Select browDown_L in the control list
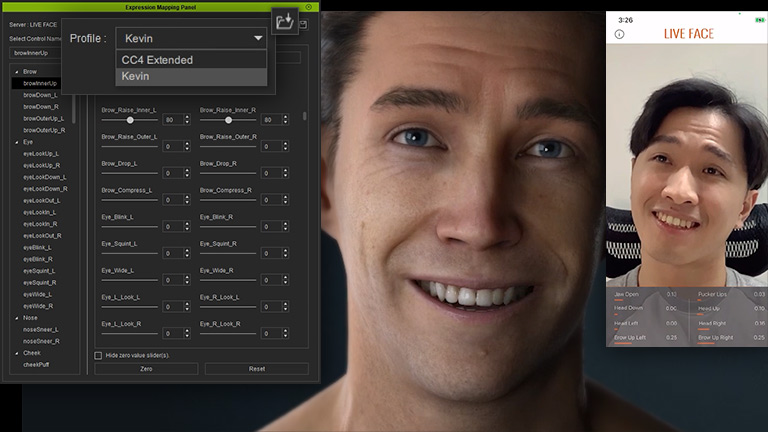Screen dimensions: 768x432 coord(40,95)
